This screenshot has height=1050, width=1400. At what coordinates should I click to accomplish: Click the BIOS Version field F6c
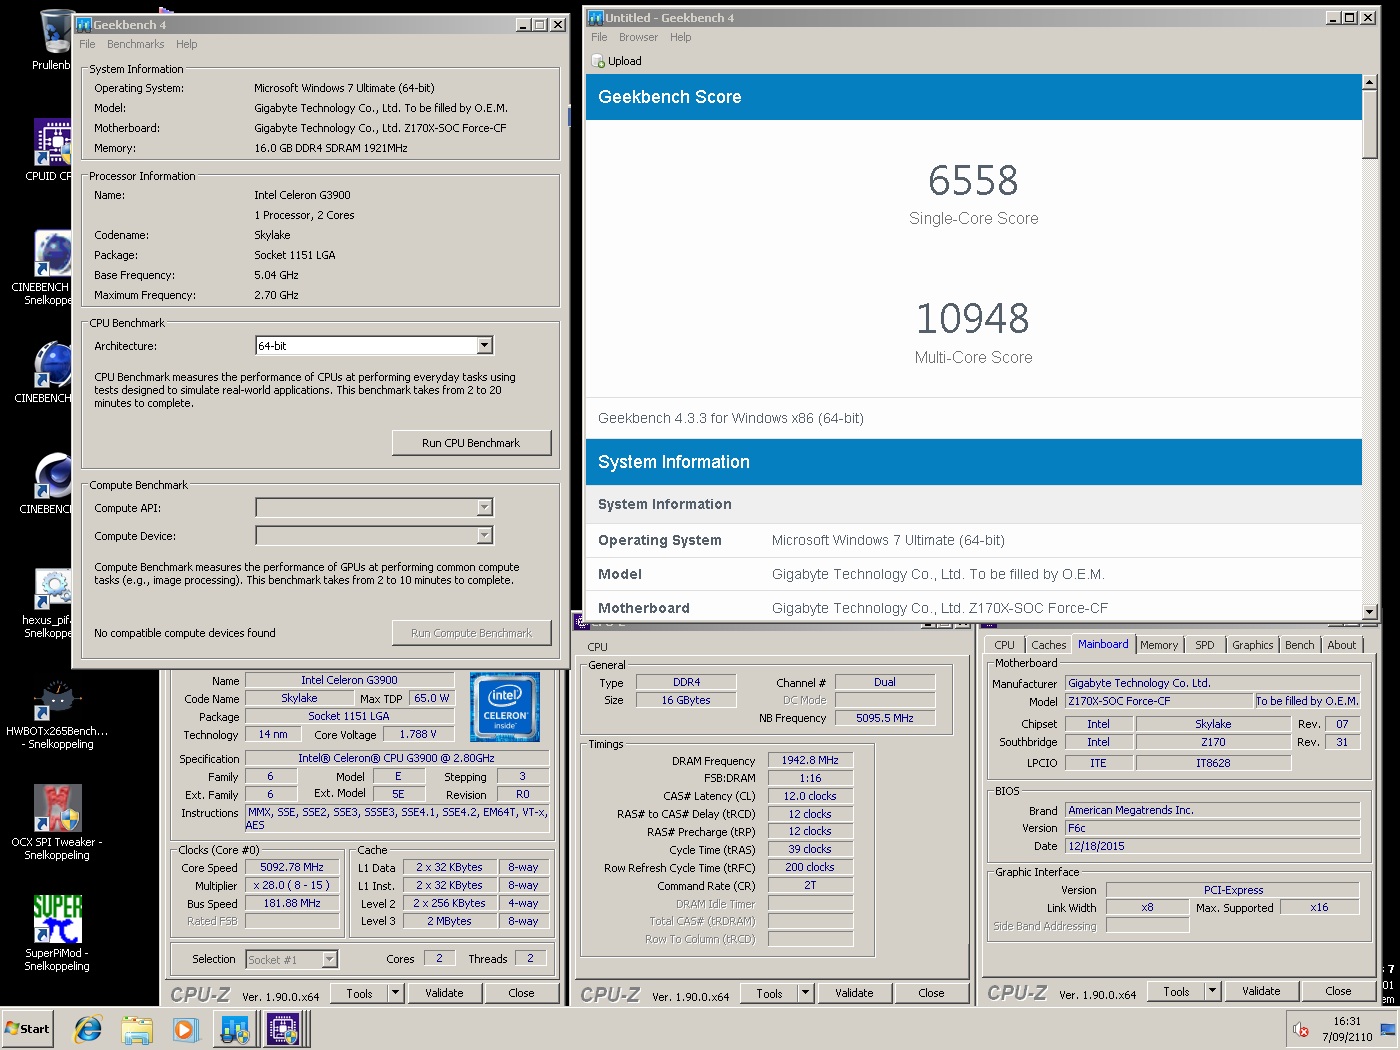pos(1212,828)
